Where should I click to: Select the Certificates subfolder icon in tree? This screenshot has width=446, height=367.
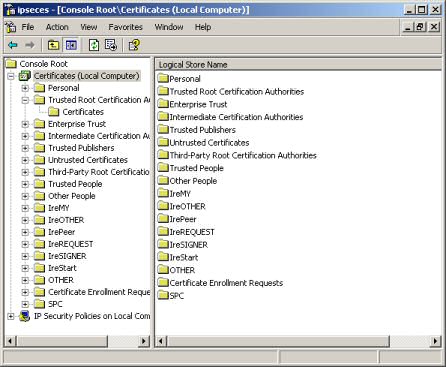pyautogui.click(x=53, y=112)
